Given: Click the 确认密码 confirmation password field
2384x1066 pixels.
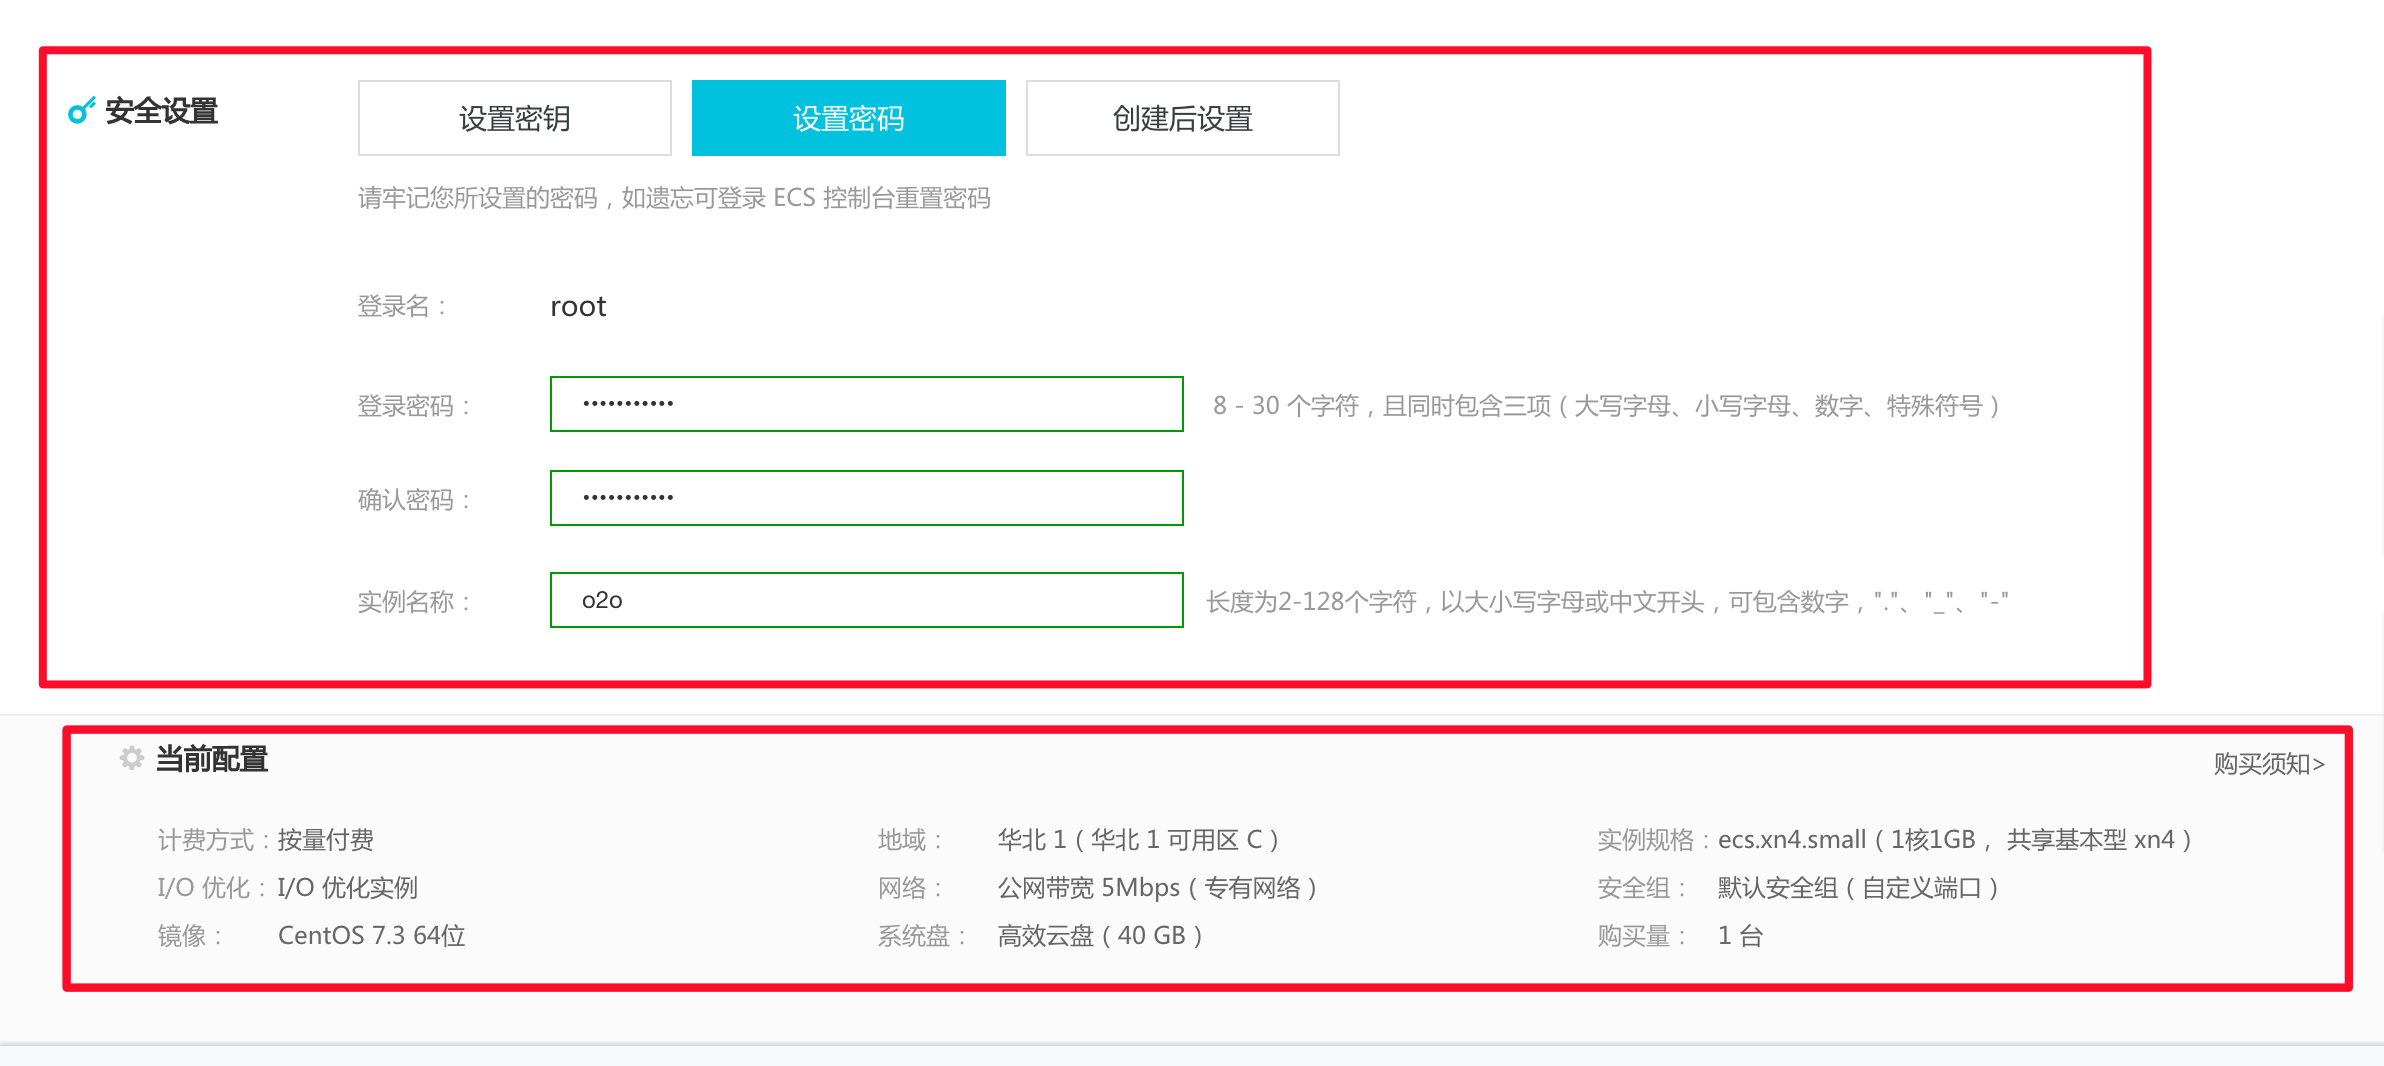Looking at the screenshot, I should point(866,497).
